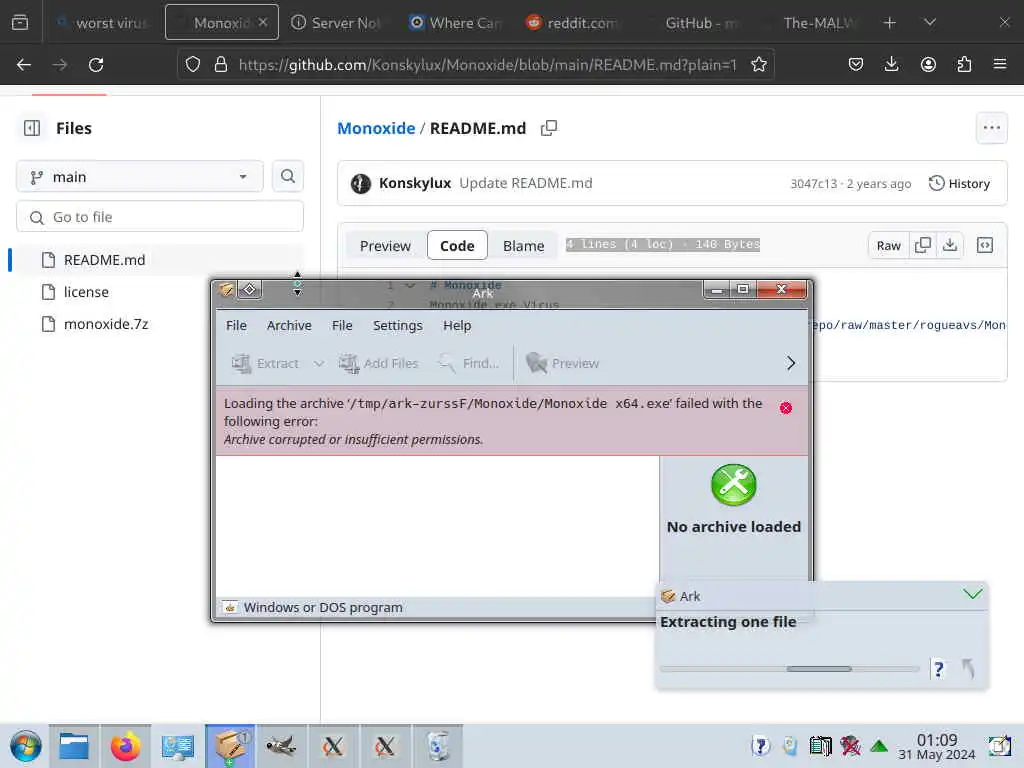Expand the Extract dropdown arrow
The width and height of the screenshot is (1024, 768).
[x=319, y=363]
